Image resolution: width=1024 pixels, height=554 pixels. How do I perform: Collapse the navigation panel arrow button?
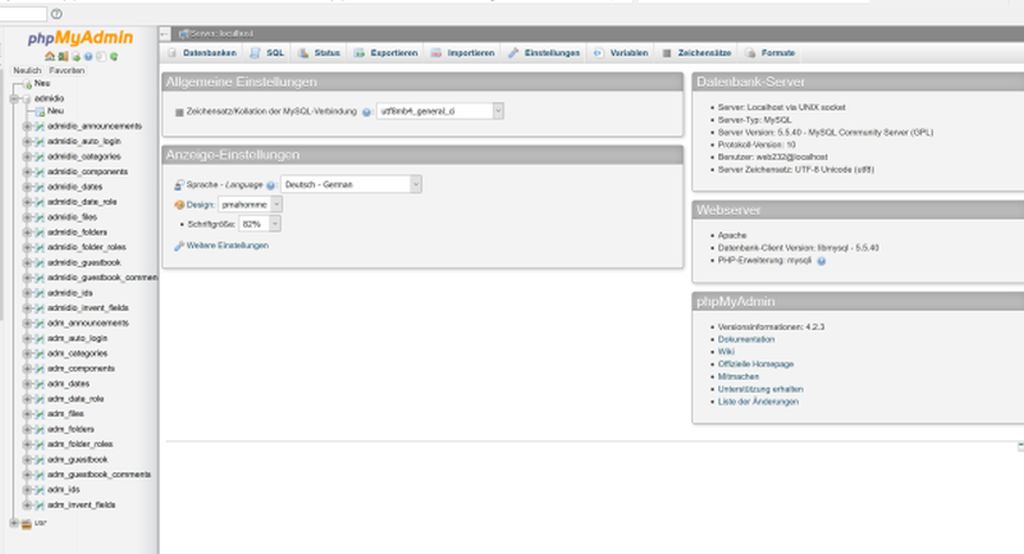coord(165,33)
